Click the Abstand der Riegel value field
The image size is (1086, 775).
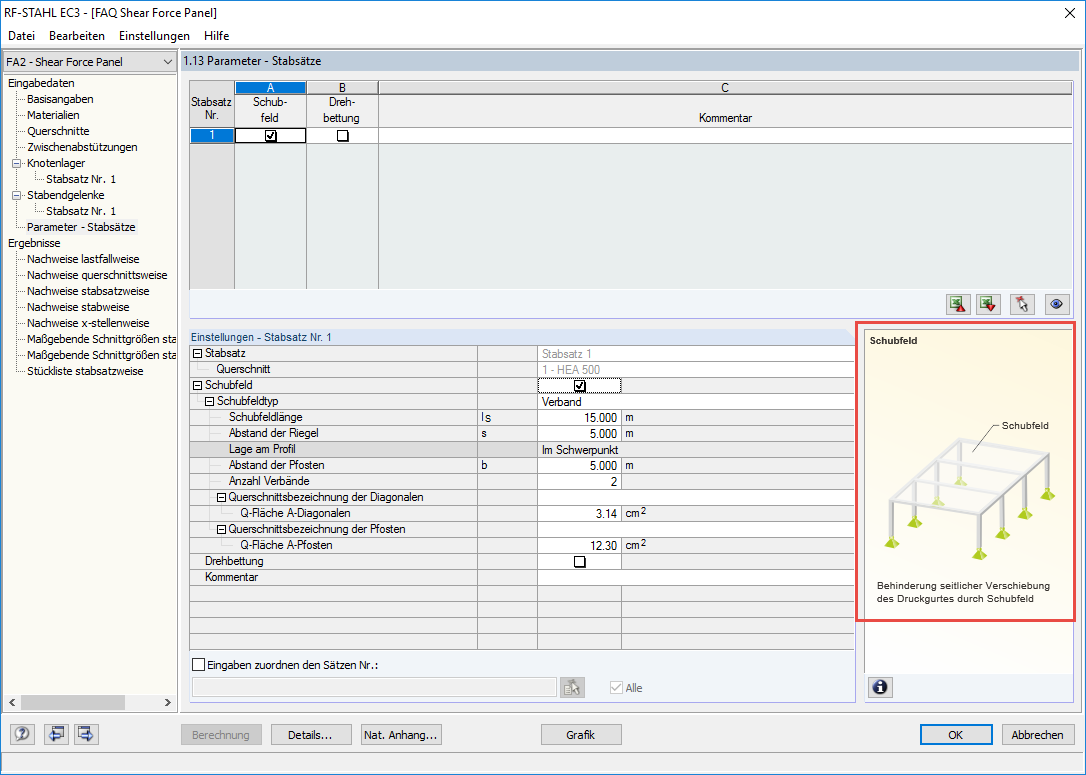[579, 434]
